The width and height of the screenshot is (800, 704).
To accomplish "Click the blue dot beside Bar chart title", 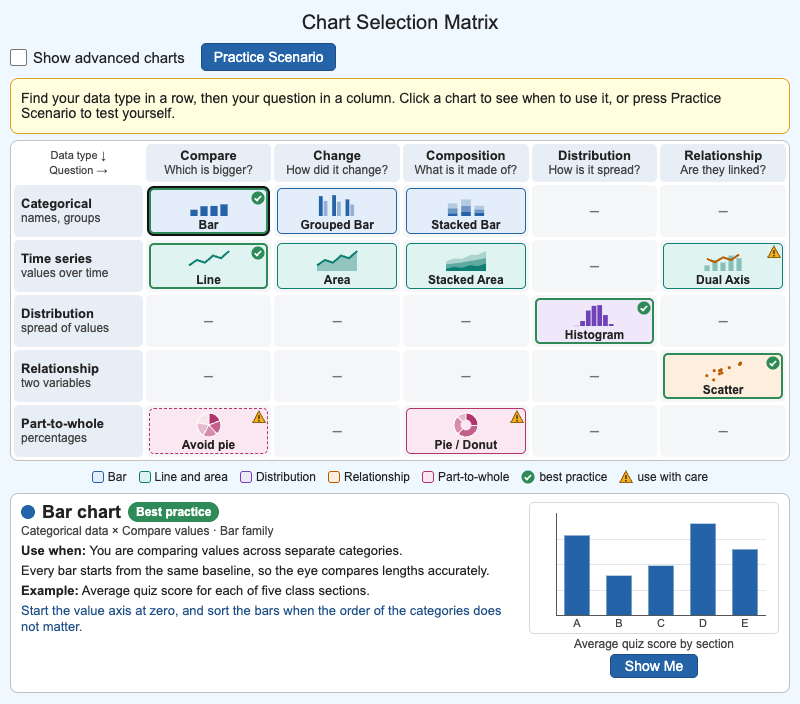I will (28, 512).
